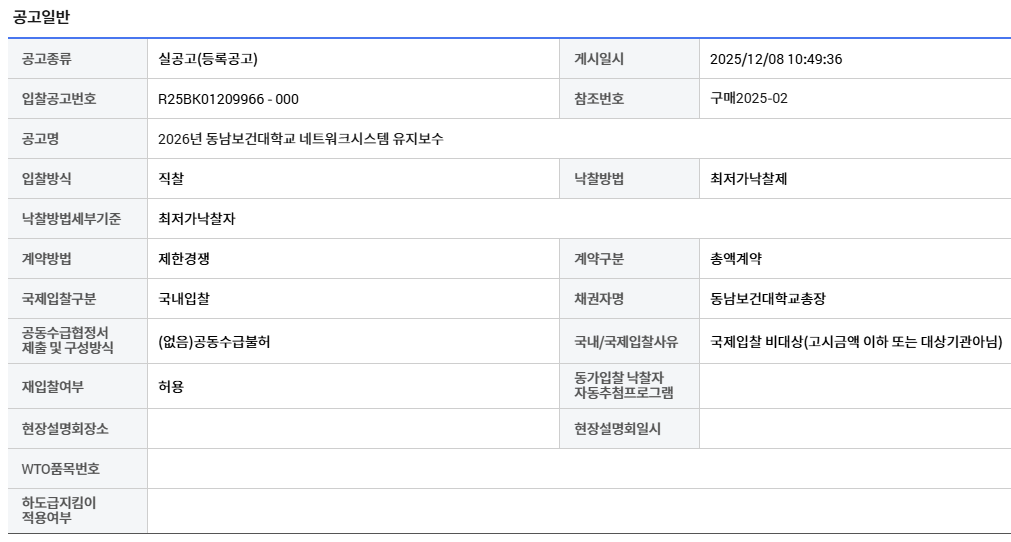Click the 제한경쟁 contract method value
Viewport: 1011px width, 542px height.
pos(184,259)
